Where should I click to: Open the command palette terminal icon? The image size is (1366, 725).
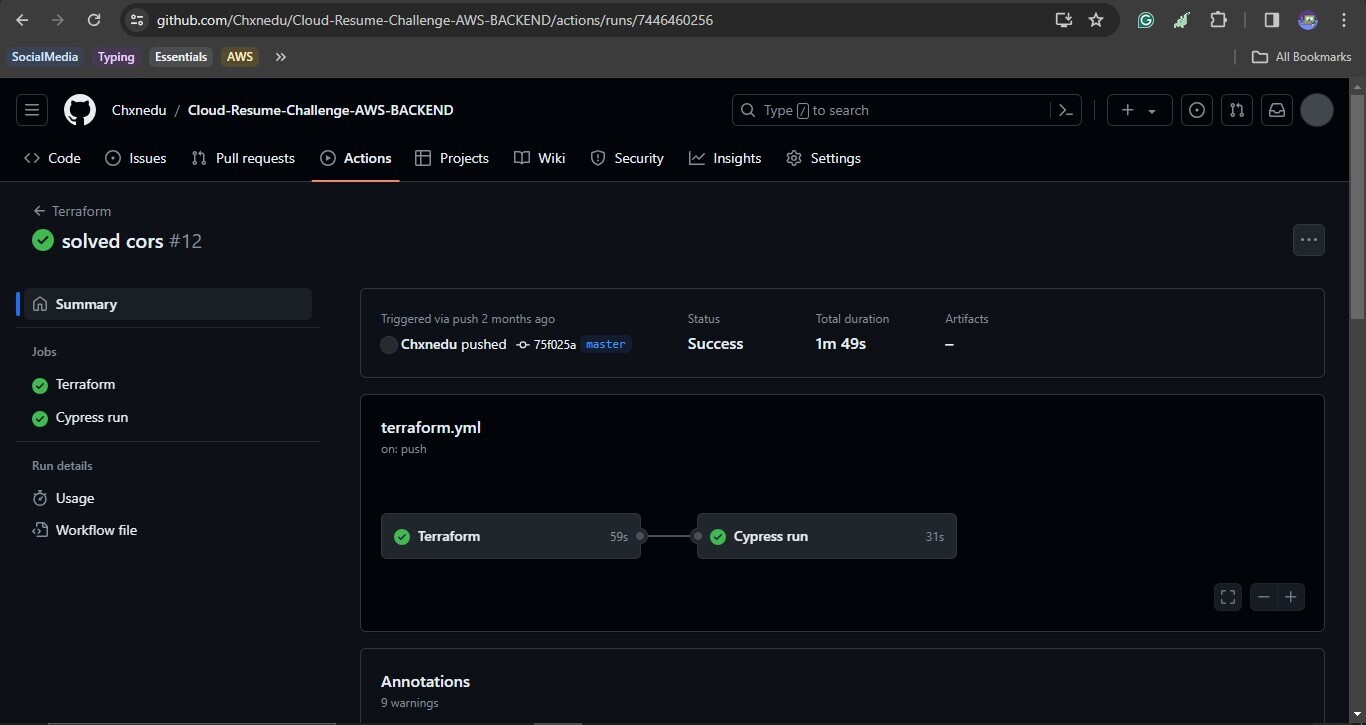1064,110
